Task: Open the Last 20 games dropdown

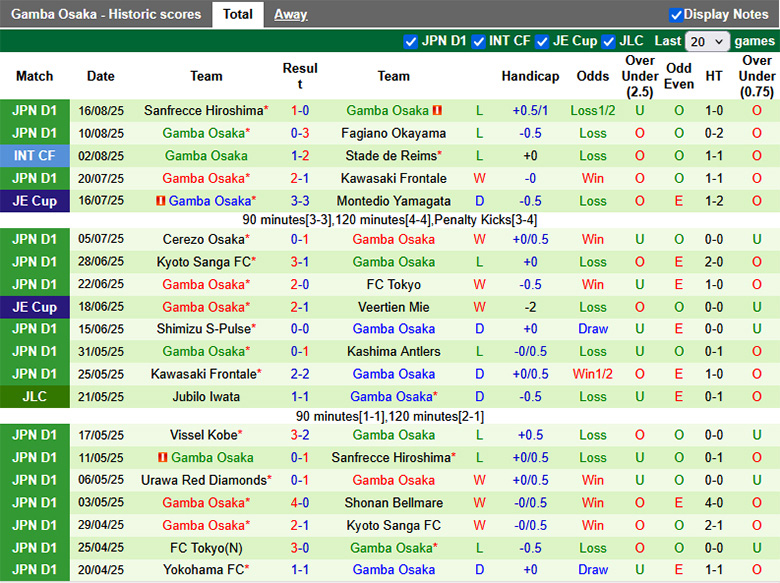Action: pos(707,42)
